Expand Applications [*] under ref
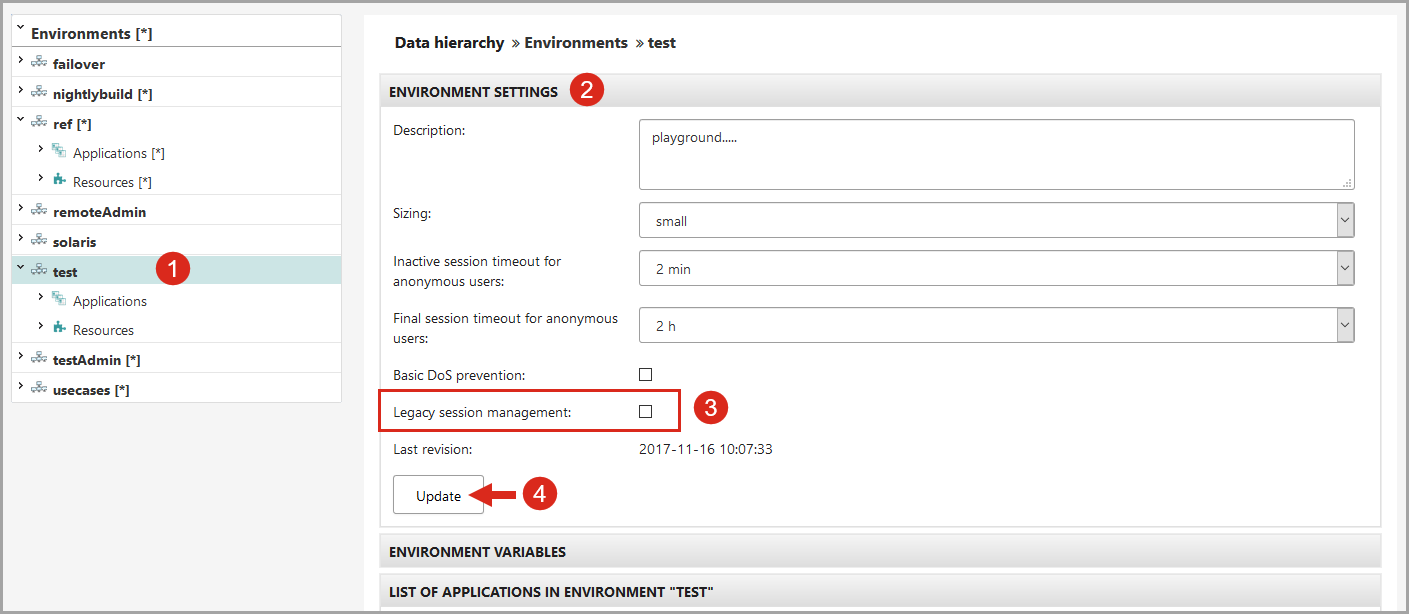This screenshot has width=1409, height=614. pos(41,149)
